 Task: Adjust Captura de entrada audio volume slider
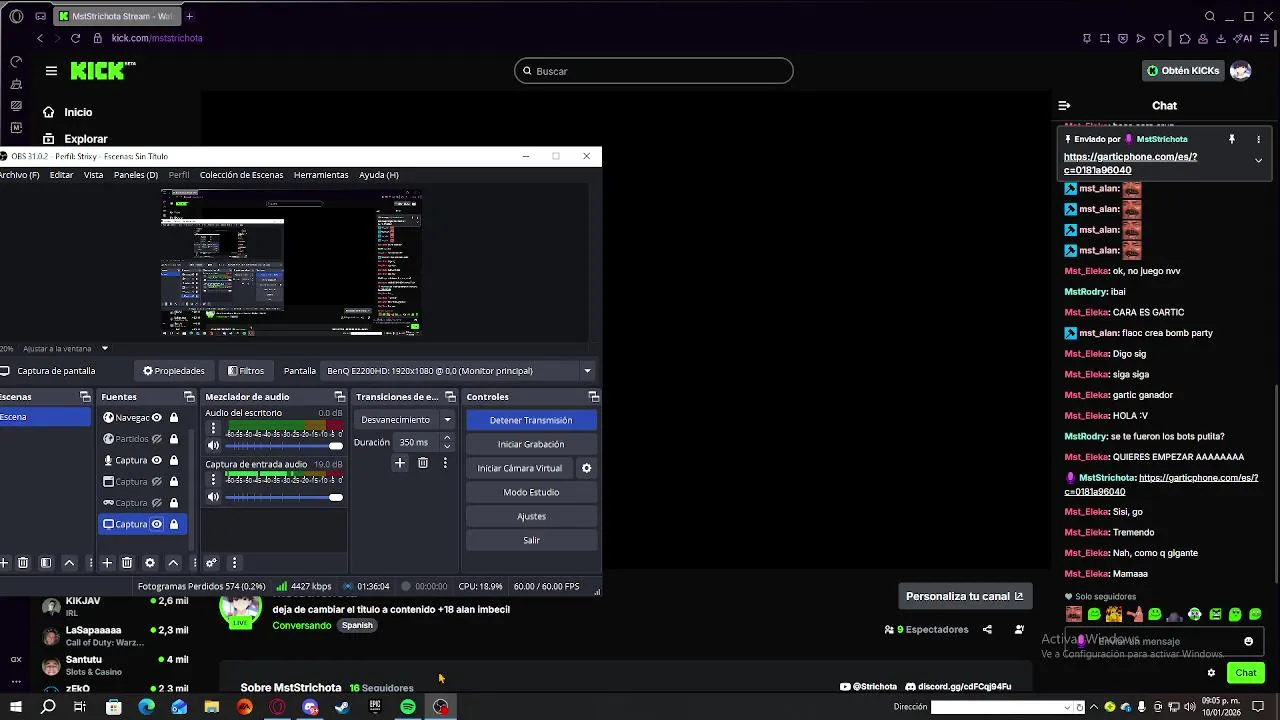click(x=284, y=497)
